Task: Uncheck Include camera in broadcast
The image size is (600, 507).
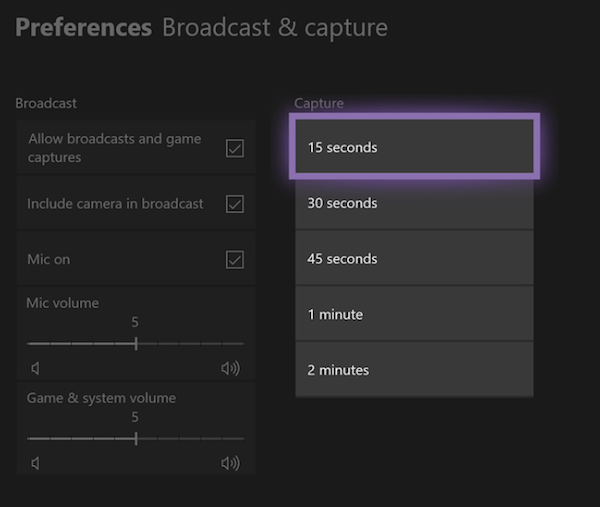Action: coord(235,204)
